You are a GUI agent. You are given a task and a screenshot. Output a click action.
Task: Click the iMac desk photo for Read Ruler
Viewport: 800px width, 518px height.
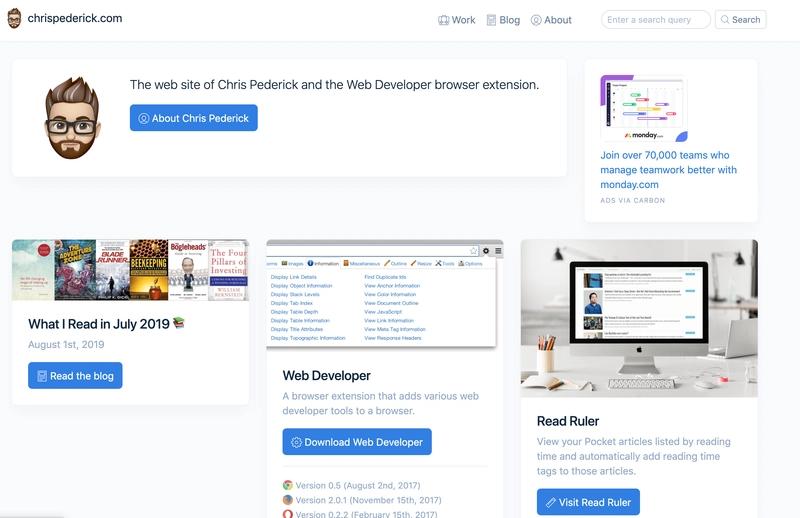639,318
